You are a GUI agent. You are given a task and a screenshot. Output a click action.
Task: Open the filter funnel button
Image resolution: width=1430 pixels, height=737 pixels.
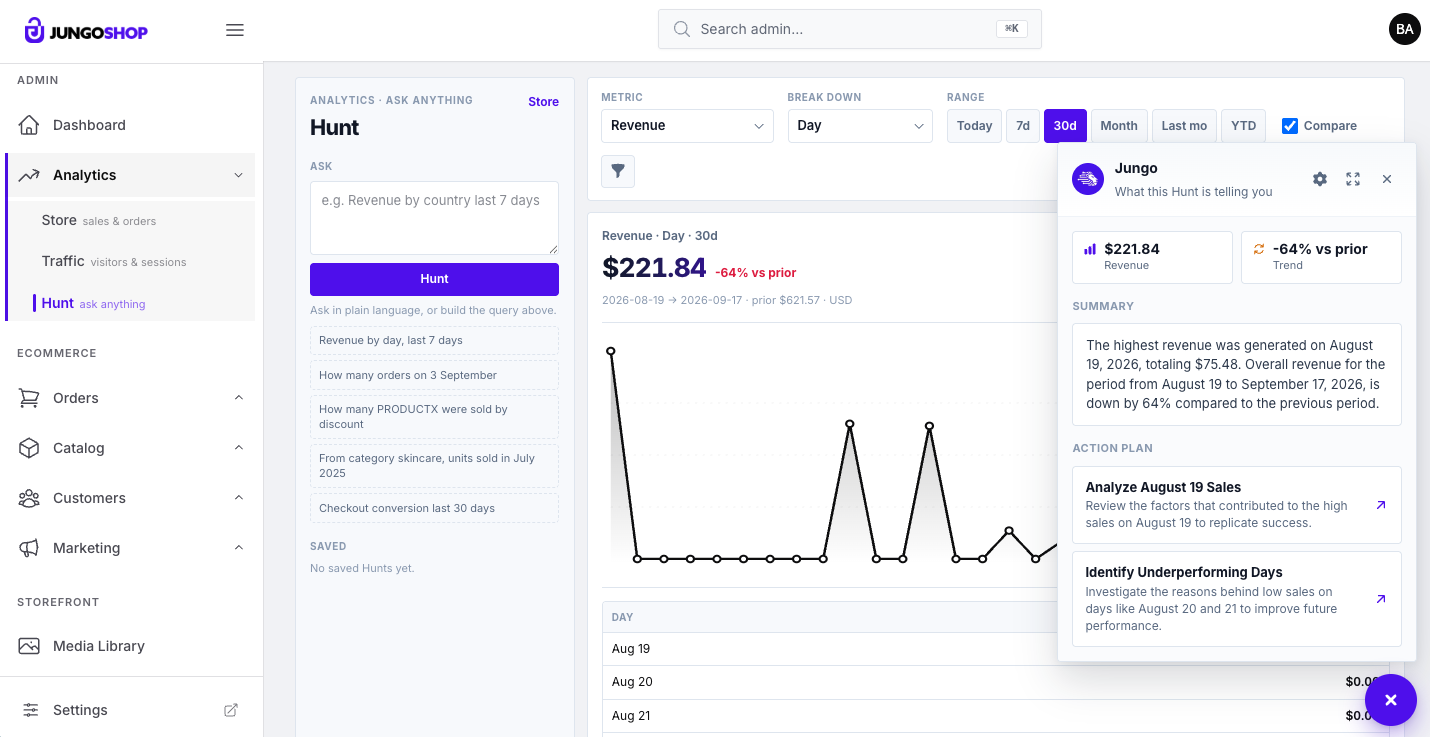[x=618, y=171]
